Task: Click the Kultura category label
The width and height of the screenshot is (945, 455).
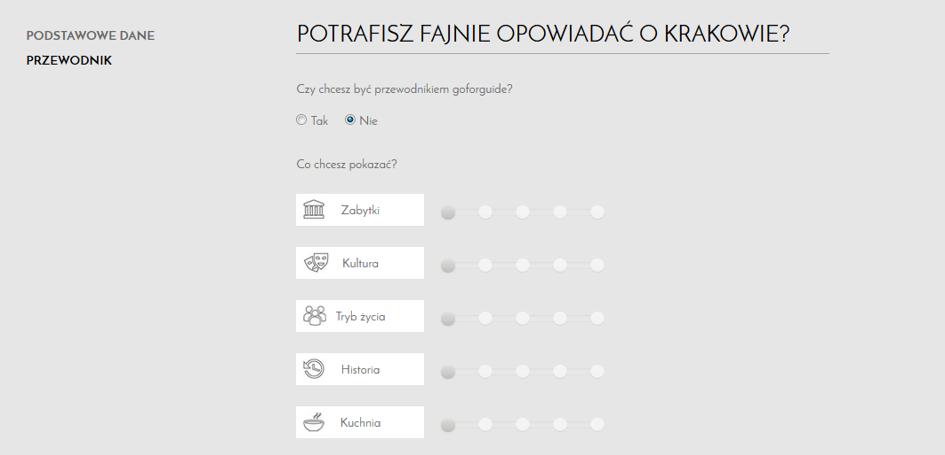Action: 360,263
